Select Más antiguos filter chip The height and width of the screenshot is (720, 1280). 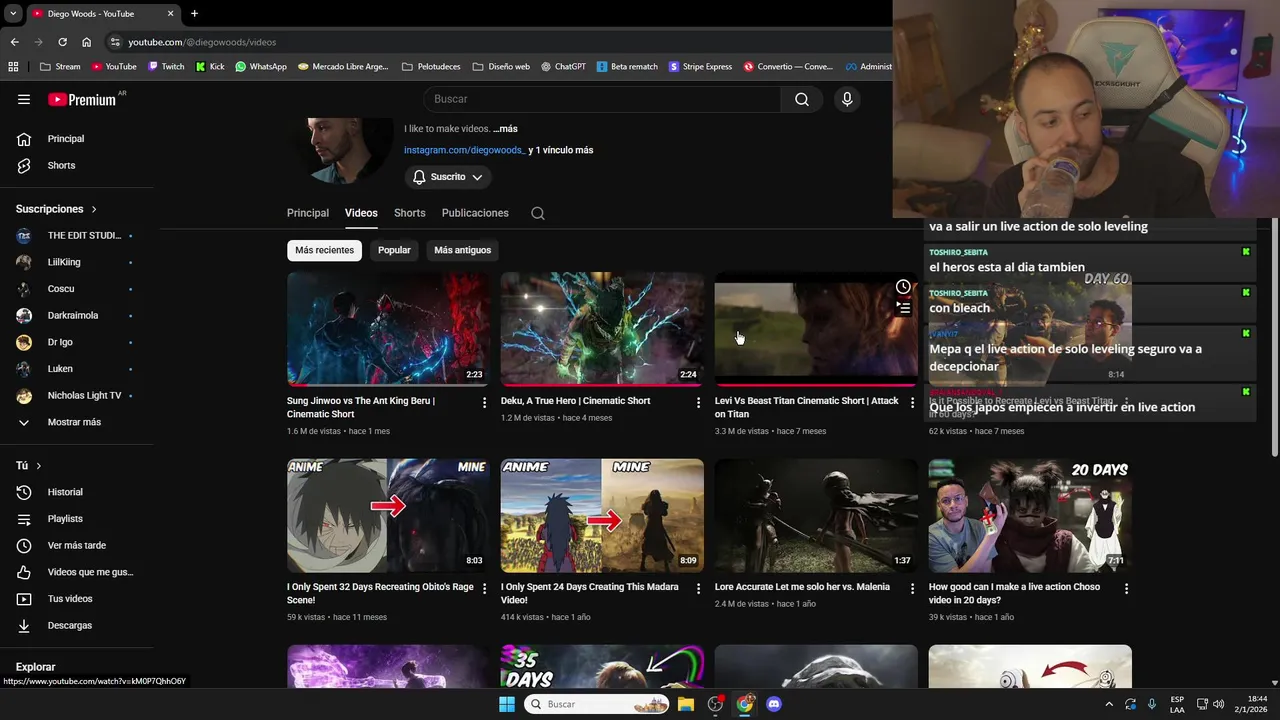click(463, 250)
